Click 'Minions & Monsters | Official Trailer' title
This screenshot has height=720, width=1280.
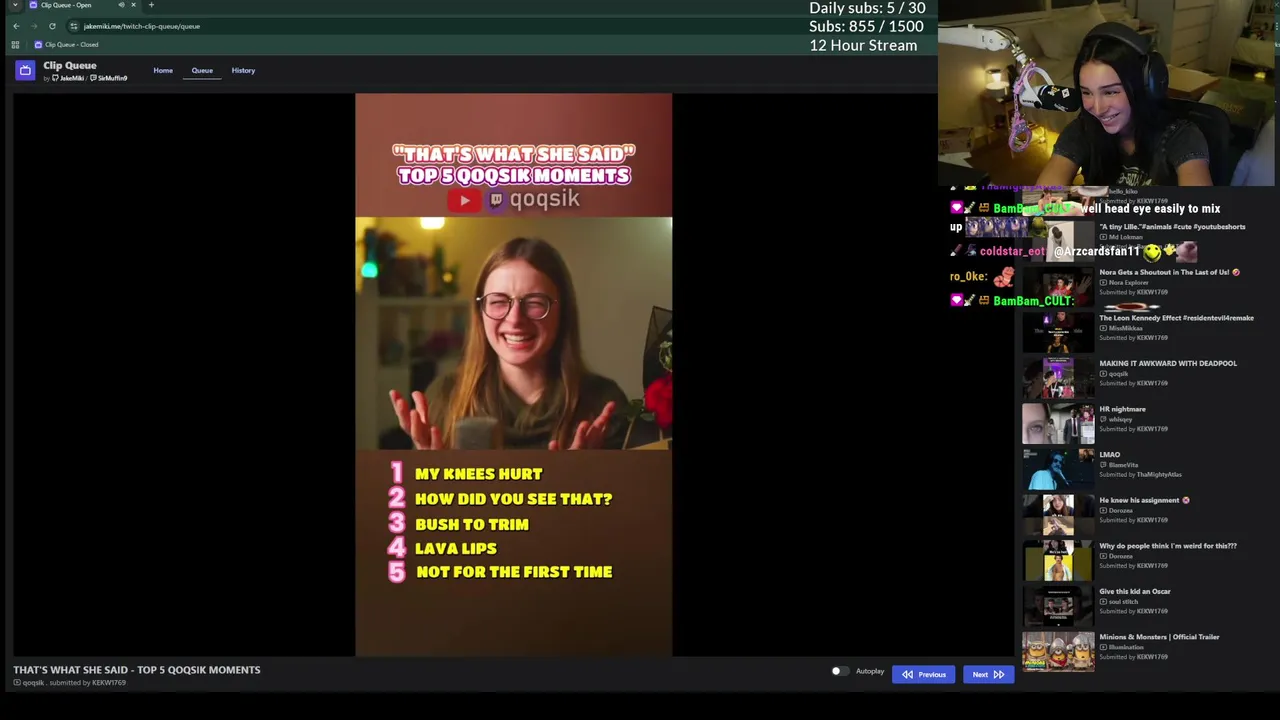pyautogui.click(x=1159, y=637)
